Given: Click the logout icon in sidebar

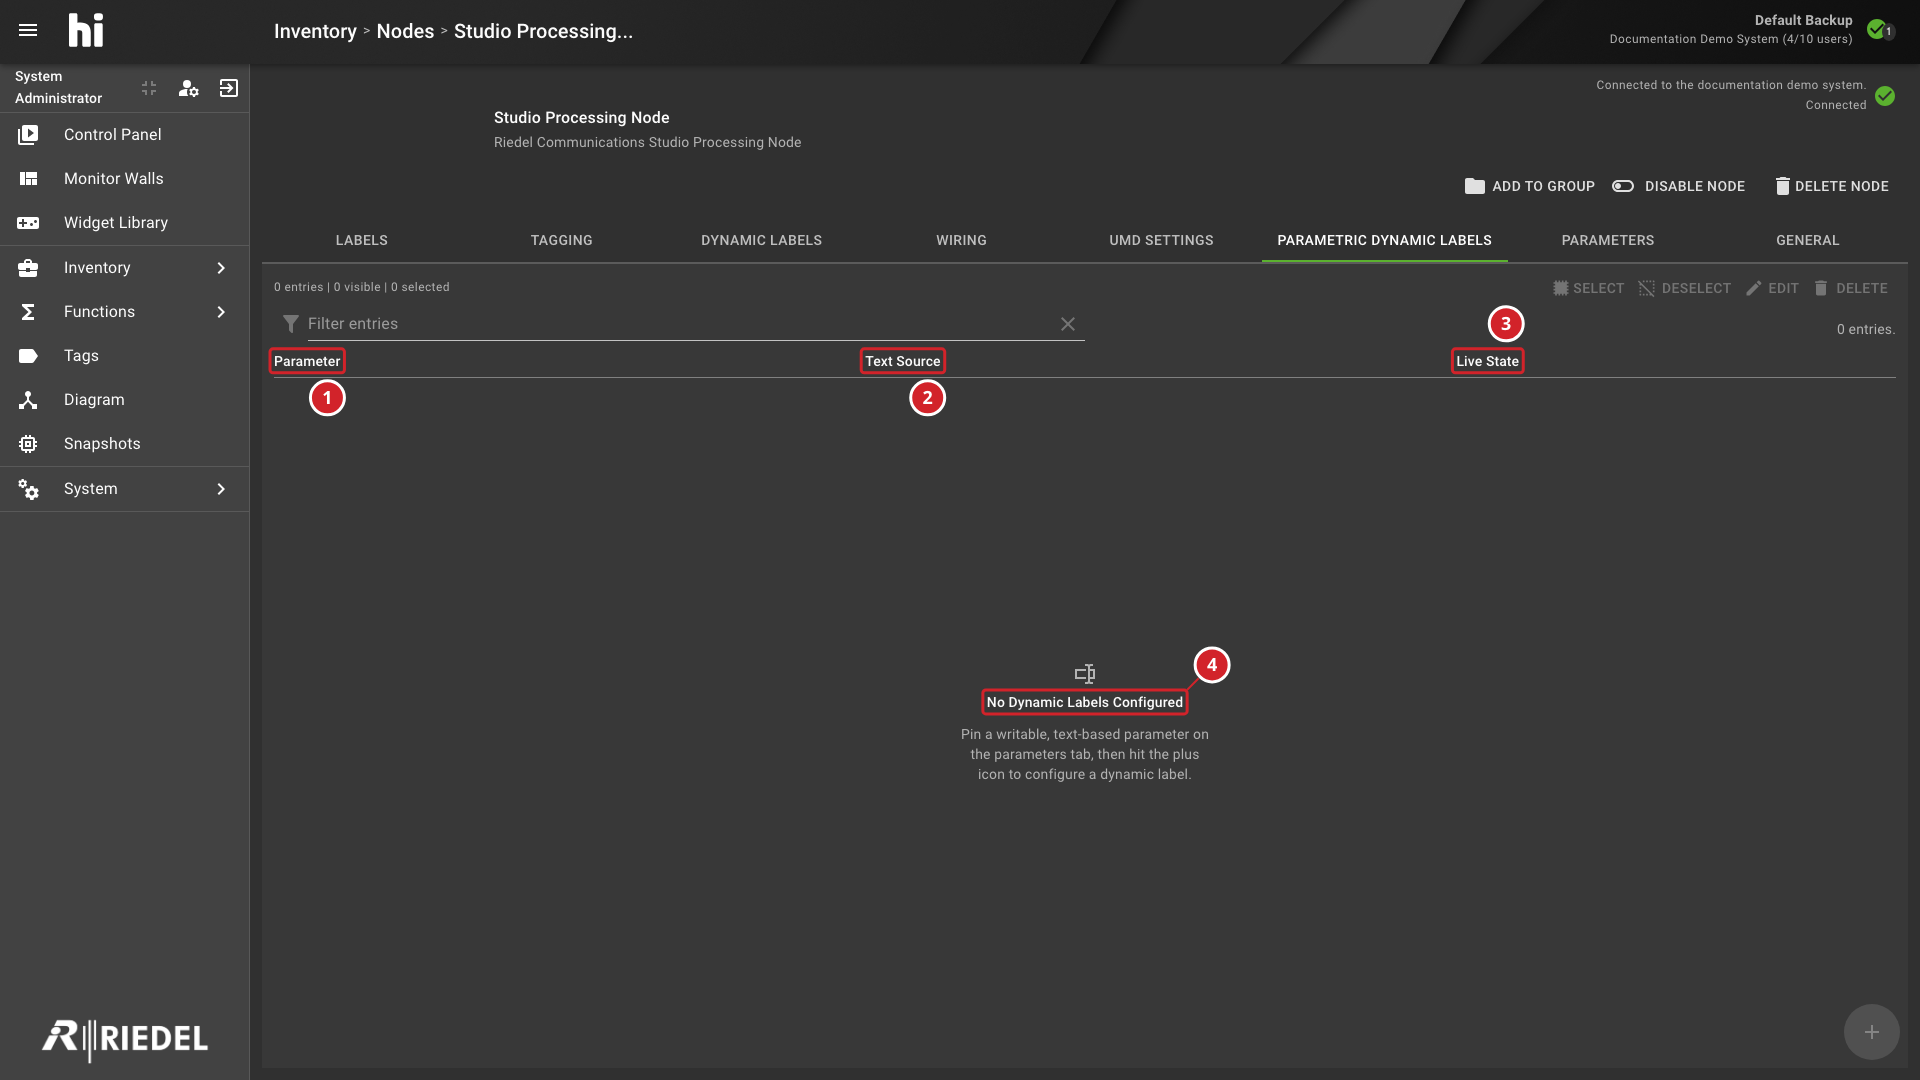Looking at the screenshot, I should (229, 88).
